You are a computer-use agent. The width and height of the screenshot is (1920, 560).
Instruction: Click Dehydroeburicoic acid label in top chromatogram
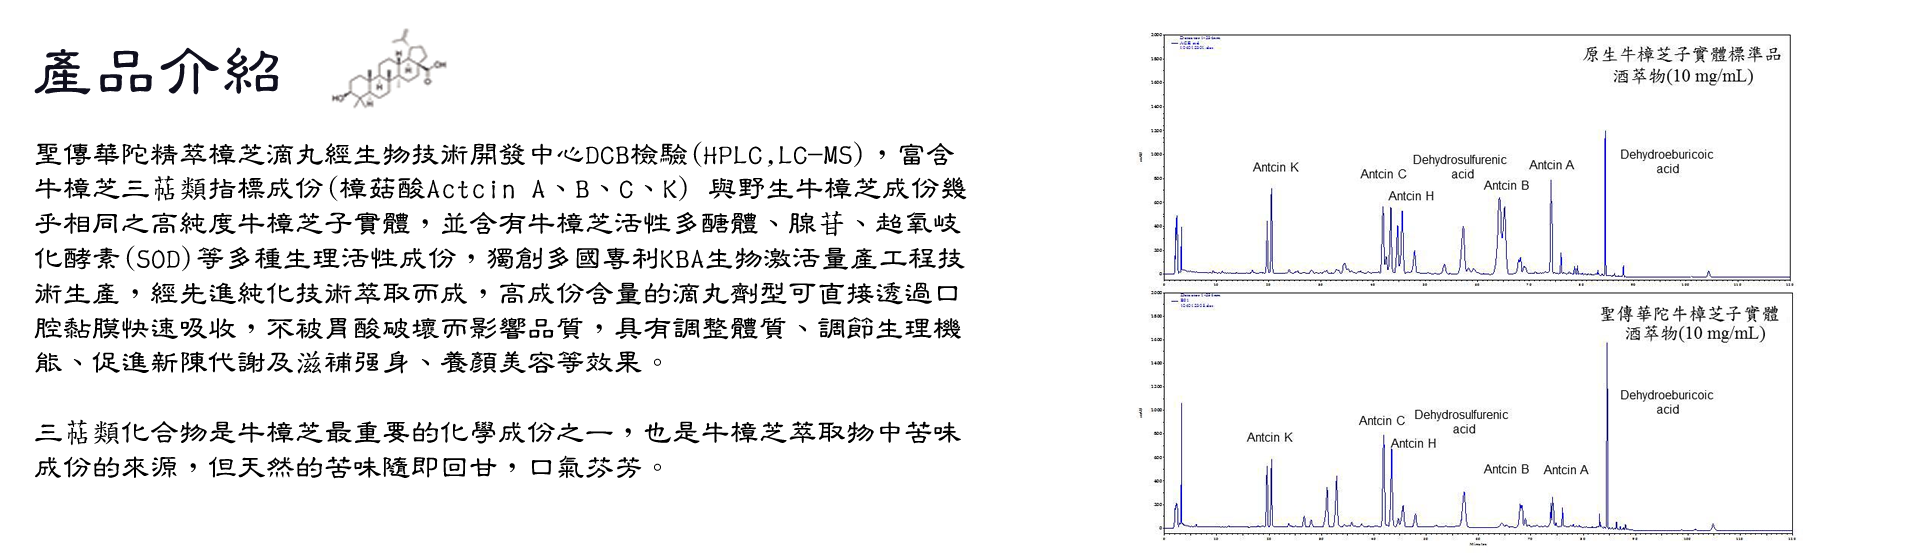(1666, 162)
